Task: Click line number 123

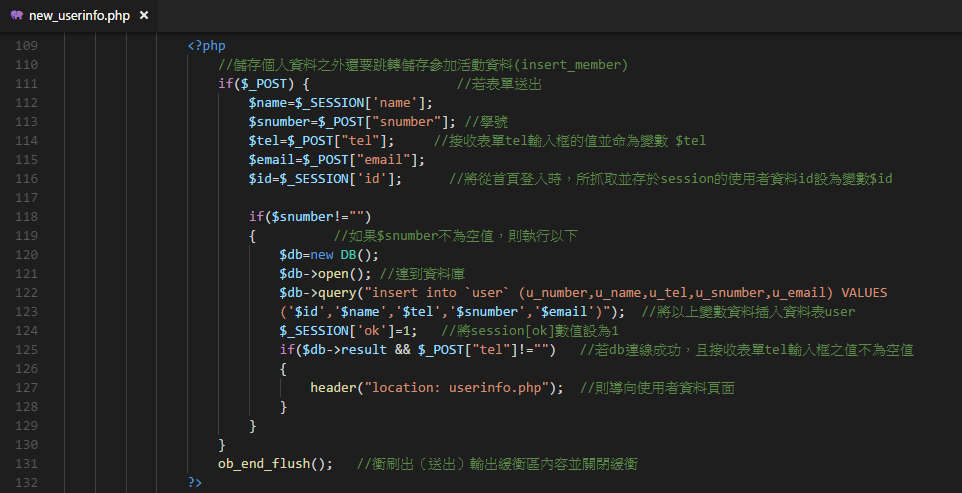Action: 26,311
